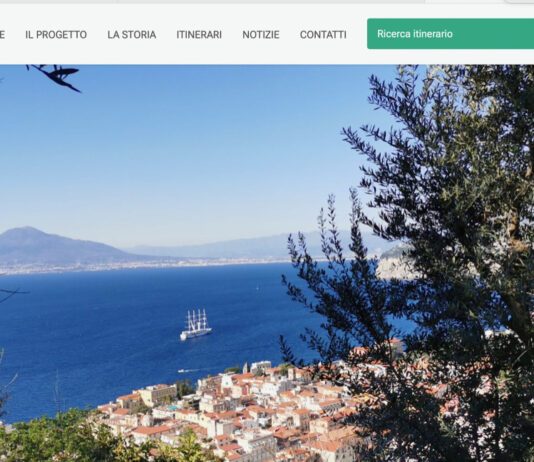Viewport: 534px width, 462px height.
Task: Click the partially visible menu item ending in E
Action: (x=2, y=35)
